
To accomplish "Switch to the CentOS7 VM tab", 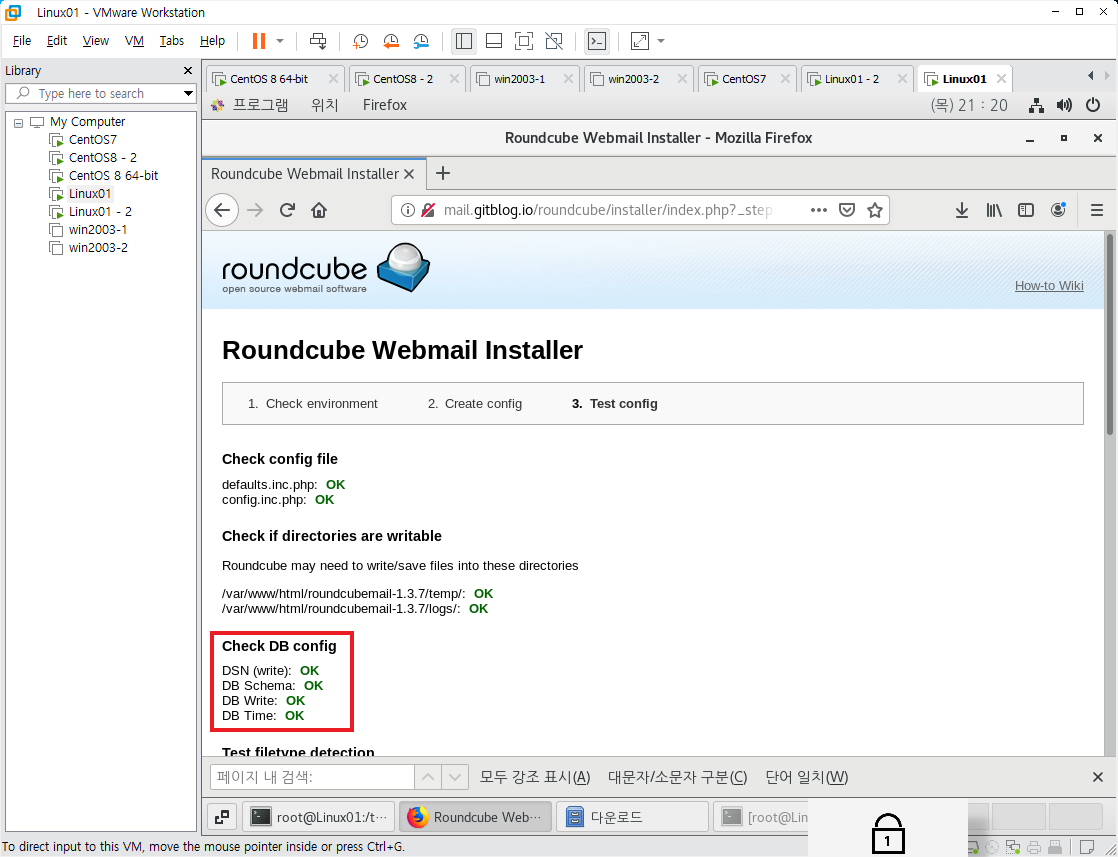I will pyautogui.click(x=744, y=79).
